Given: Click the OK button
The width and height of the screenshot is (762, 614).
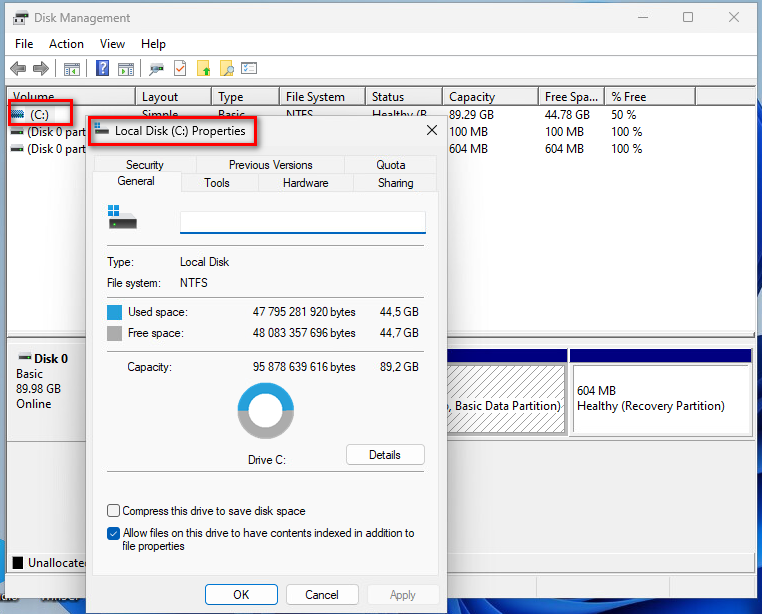Looking at the screenshot, I should [x=241, y=595].
